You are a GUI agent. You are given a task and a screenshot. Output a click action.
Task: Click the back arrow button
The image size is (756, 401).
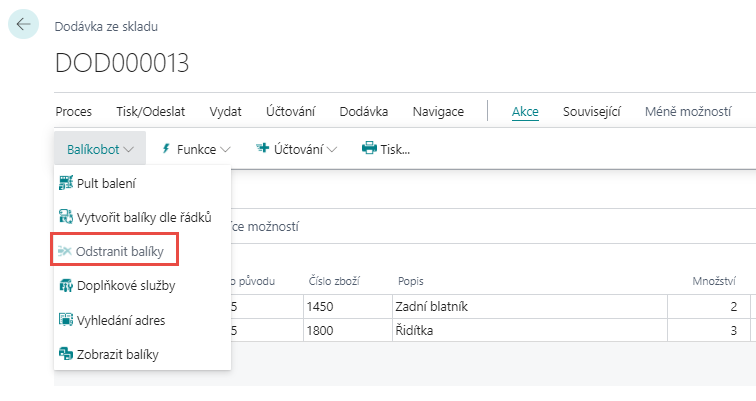(23, 24)
